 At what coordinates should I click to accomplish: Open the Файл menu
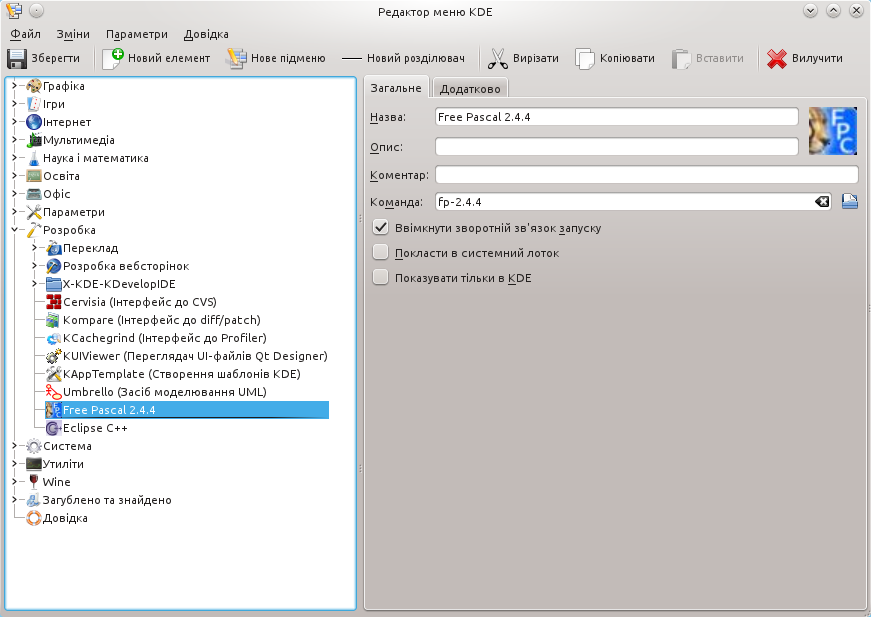point(26,34)
